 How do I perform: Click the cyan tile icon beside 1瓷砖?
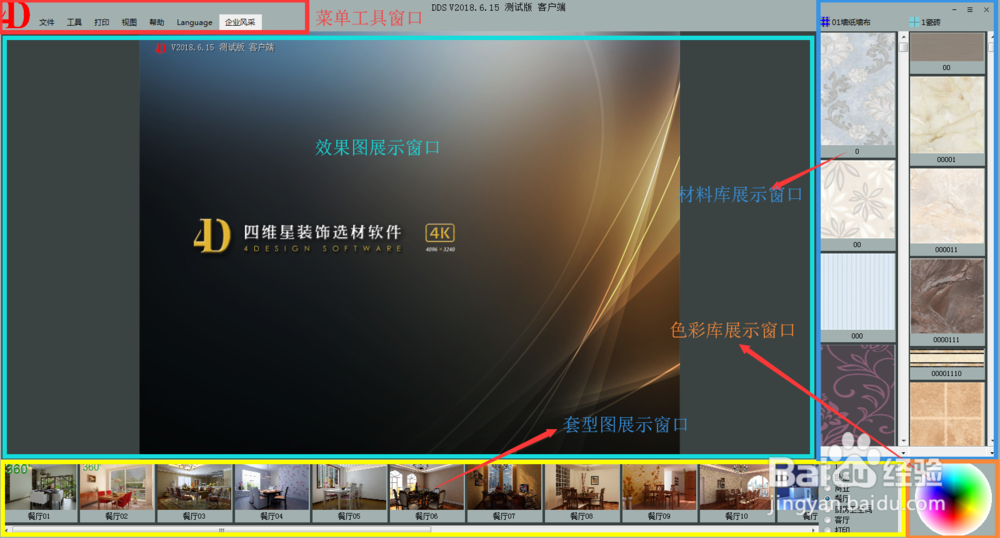pyautogui.click(x=914, y=22)
